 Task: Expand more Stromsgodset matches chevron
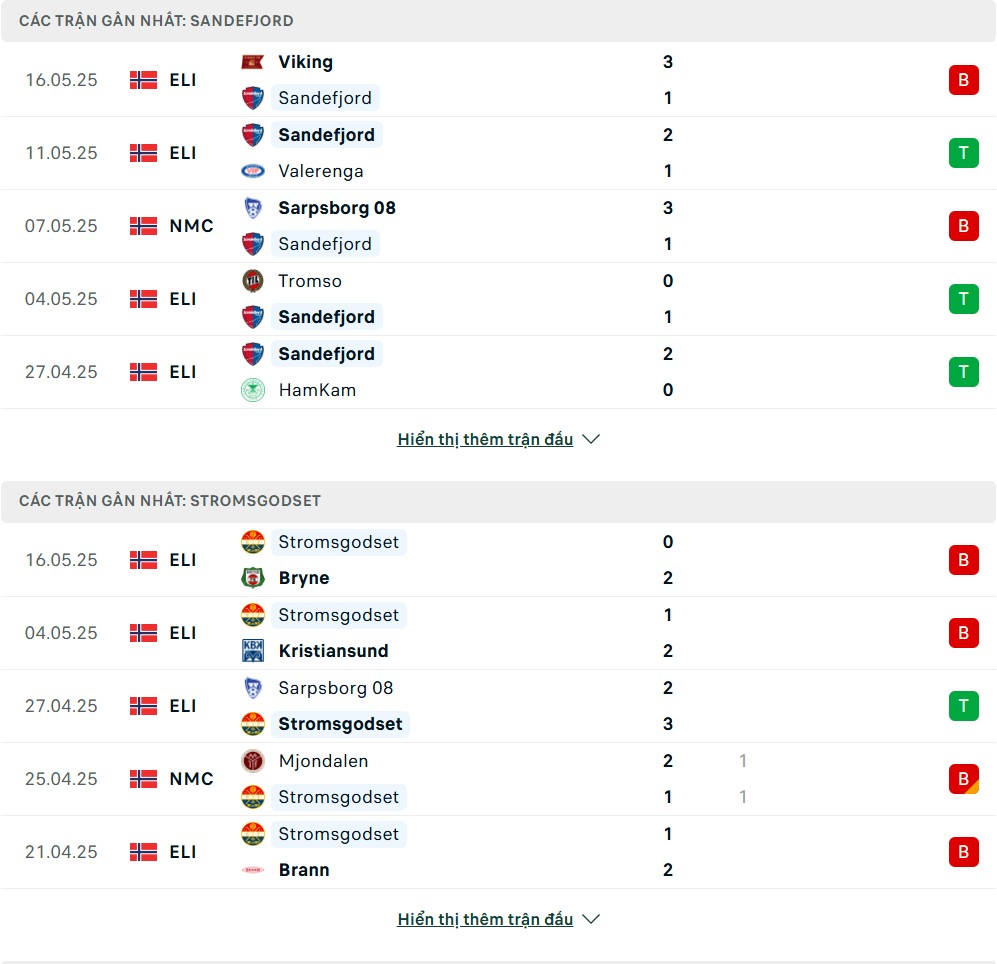coord(591,919)
